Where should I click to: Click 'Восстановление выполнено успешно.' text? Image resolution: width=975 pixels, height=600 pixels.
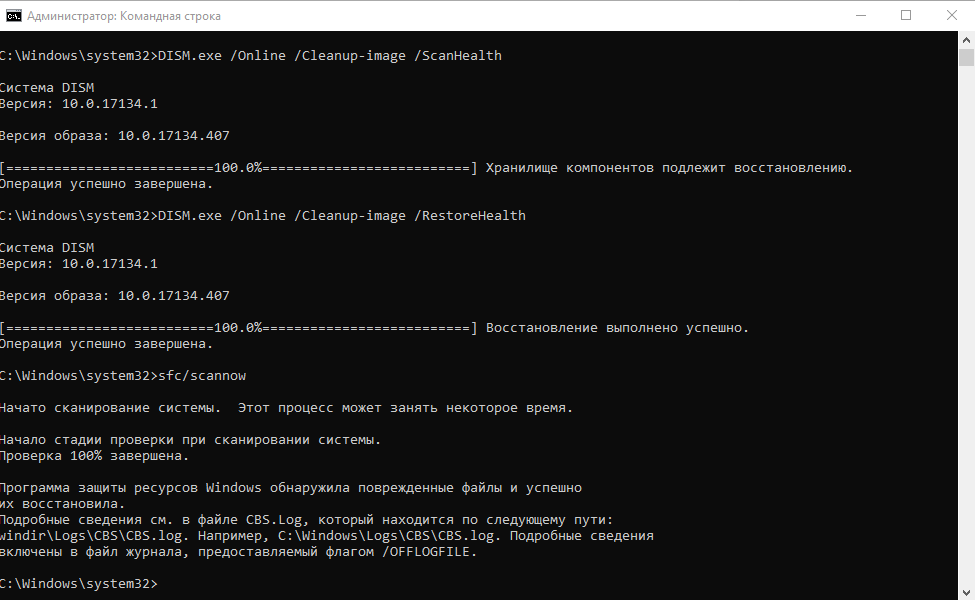pos(617,328)
